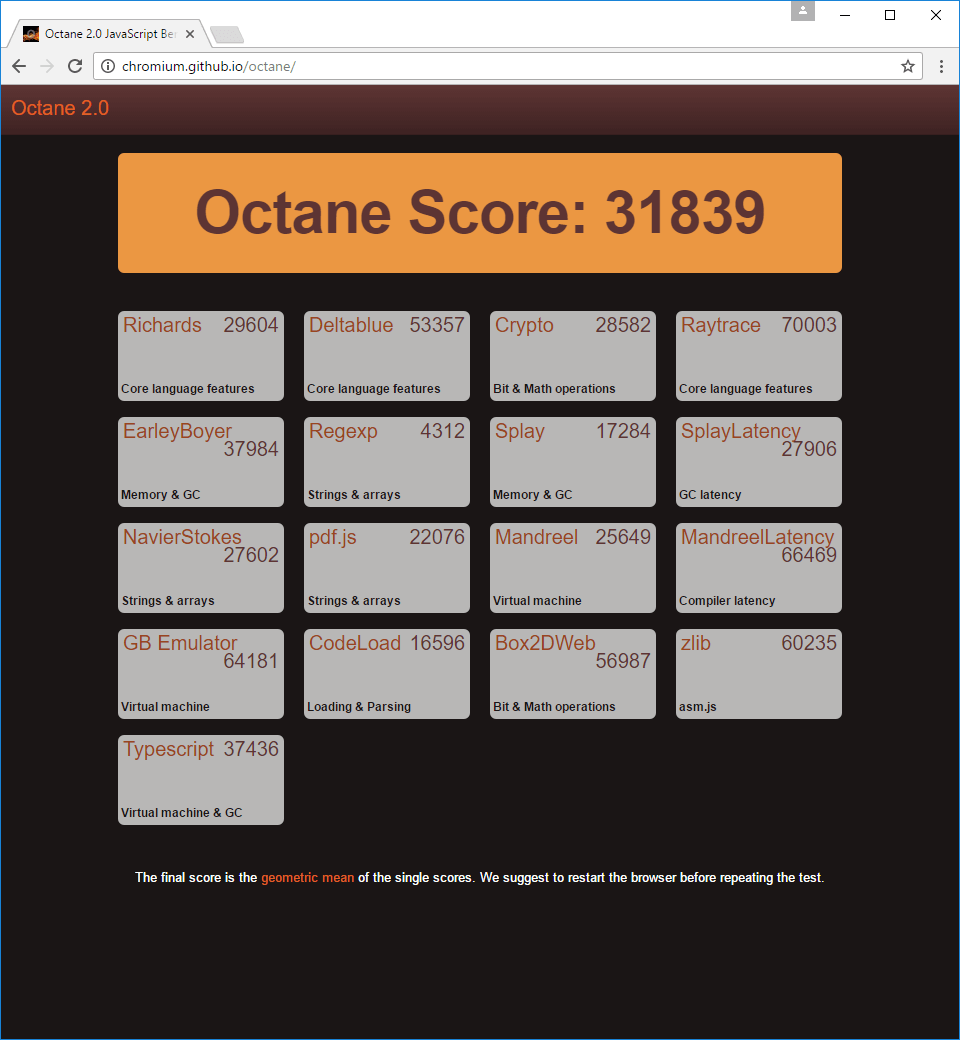Image resolution: width=960 pixels, height=1040 pixels.
Task: Close the Octane 2.0 tab
Action: click(x=190, y=34)
